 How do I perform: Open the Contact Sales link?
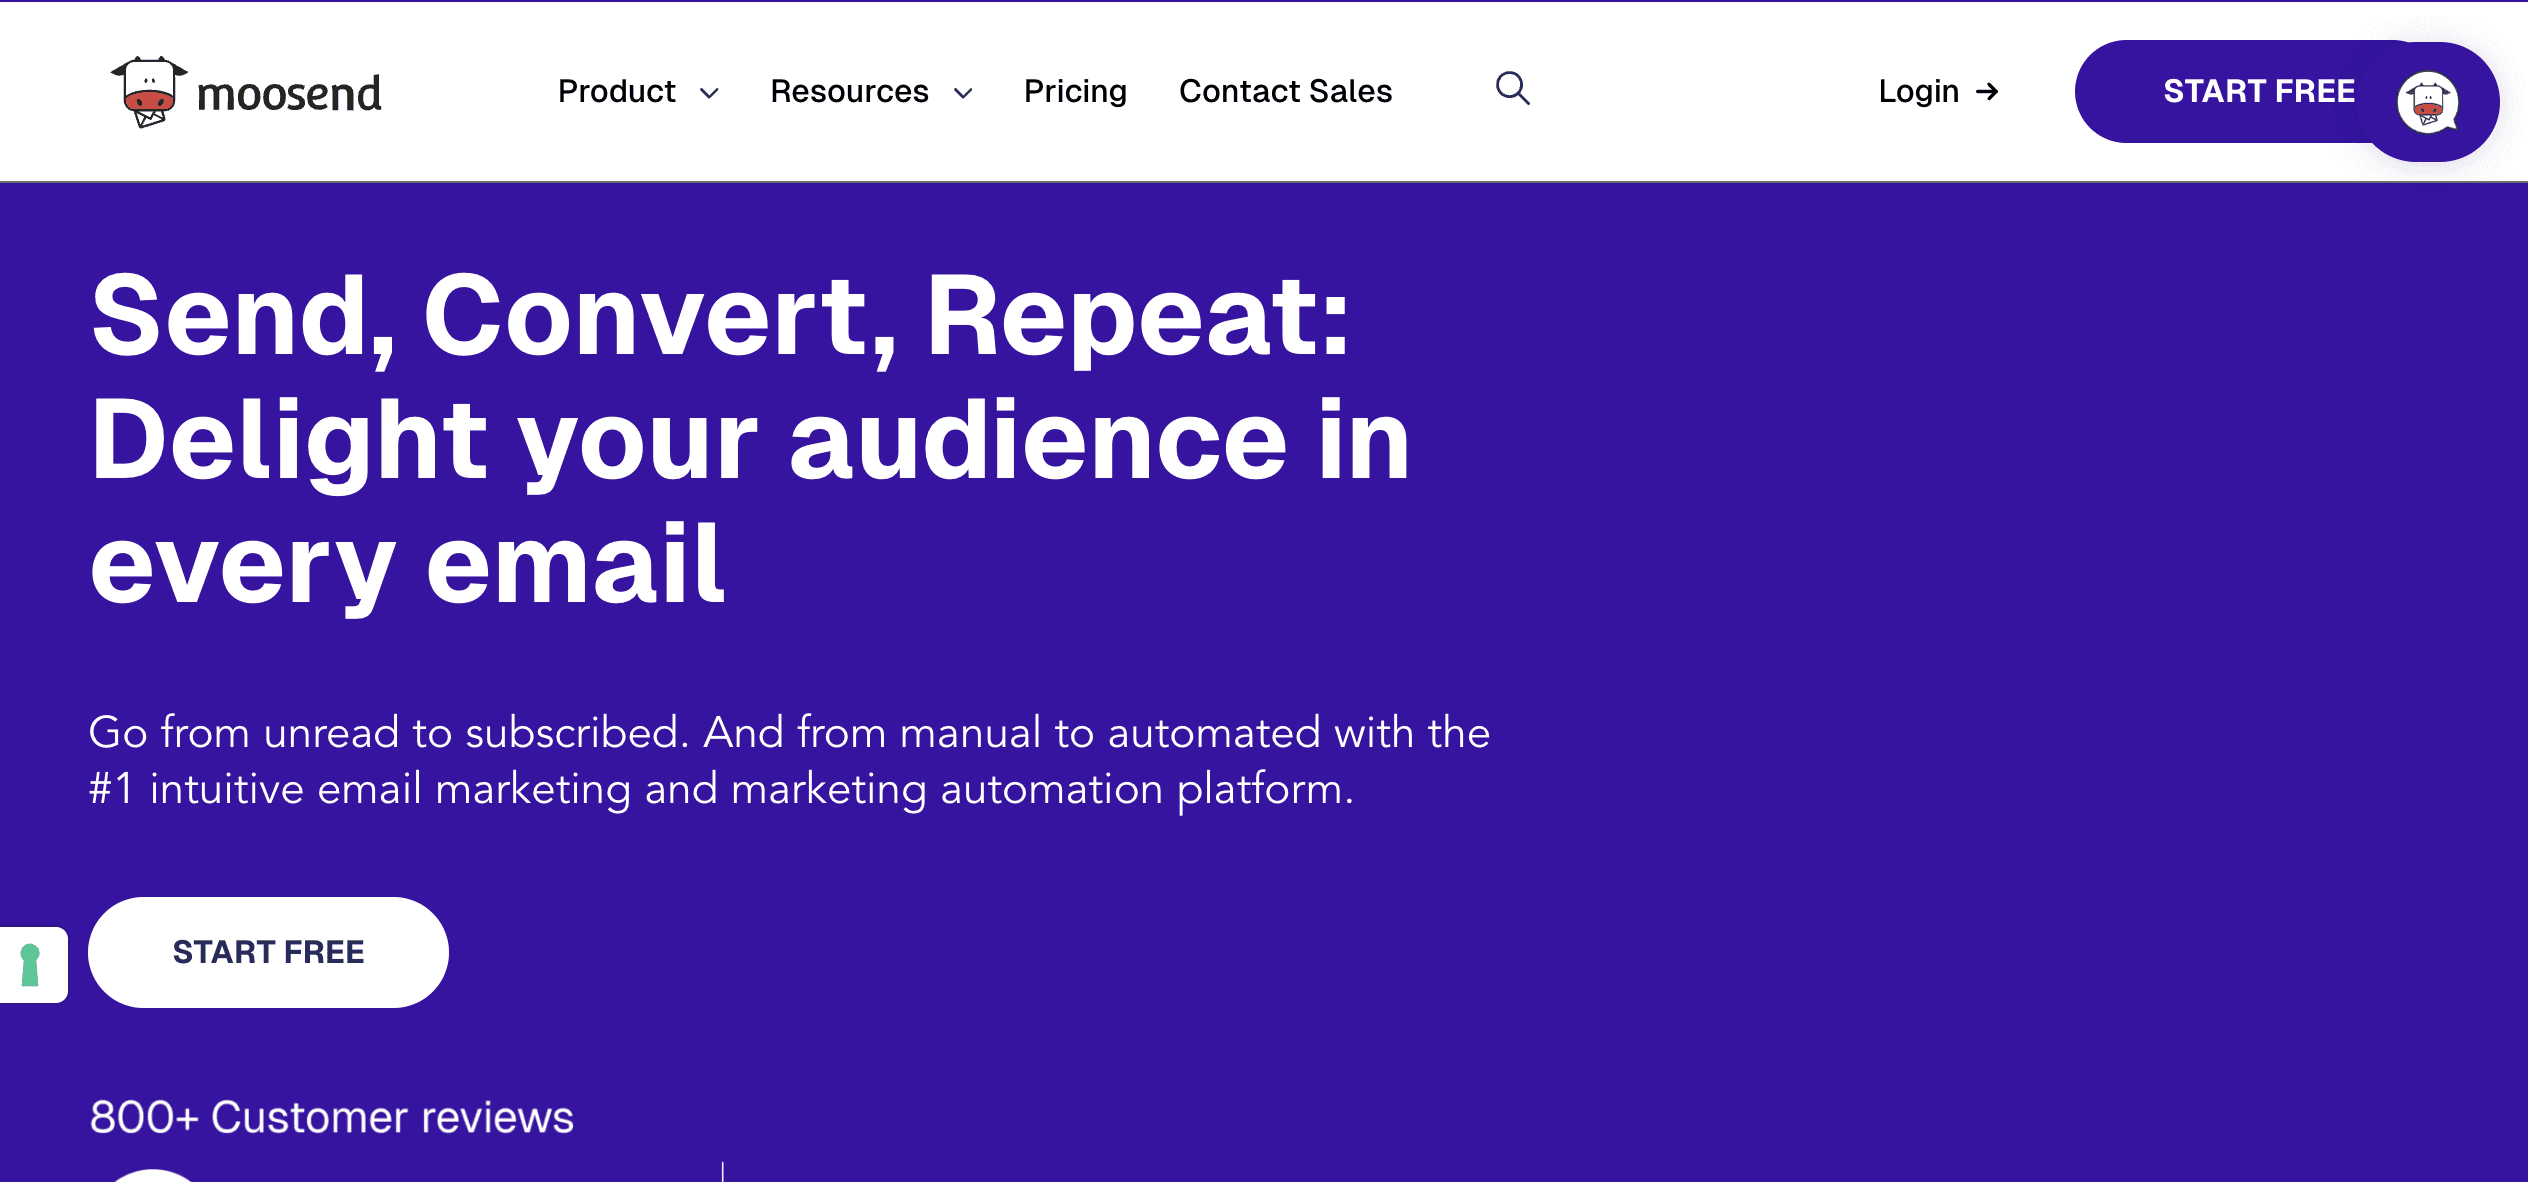pos(1285,92)
